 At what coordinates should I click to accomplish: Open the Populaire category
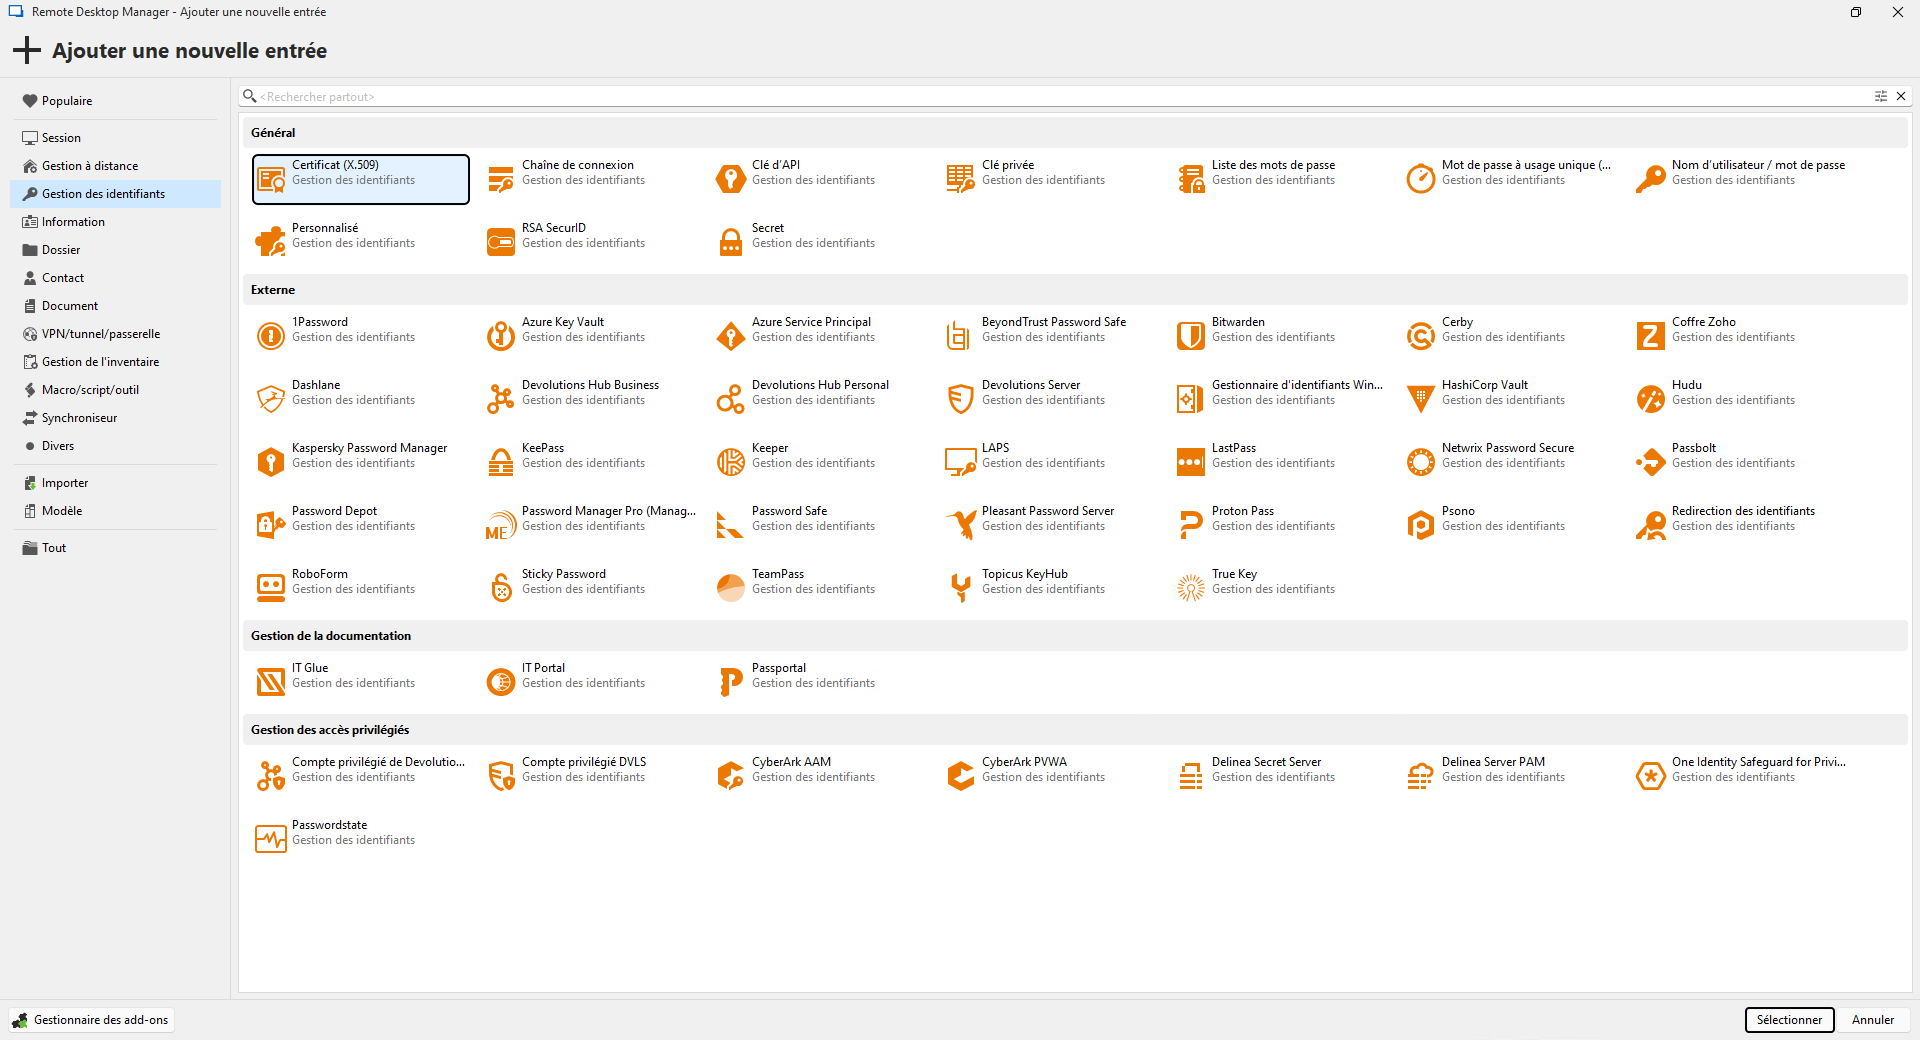tap(116, 101)
